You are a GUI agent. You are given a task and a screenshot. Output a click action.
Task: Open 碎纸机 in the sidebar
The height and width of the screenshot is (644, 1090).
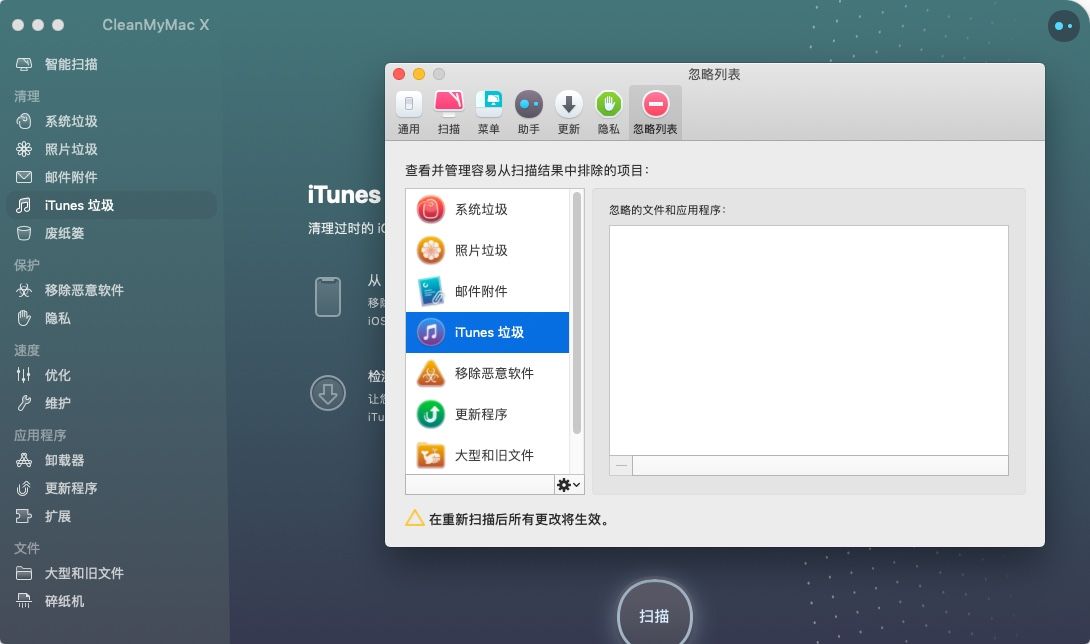click(x=111, y=602)
